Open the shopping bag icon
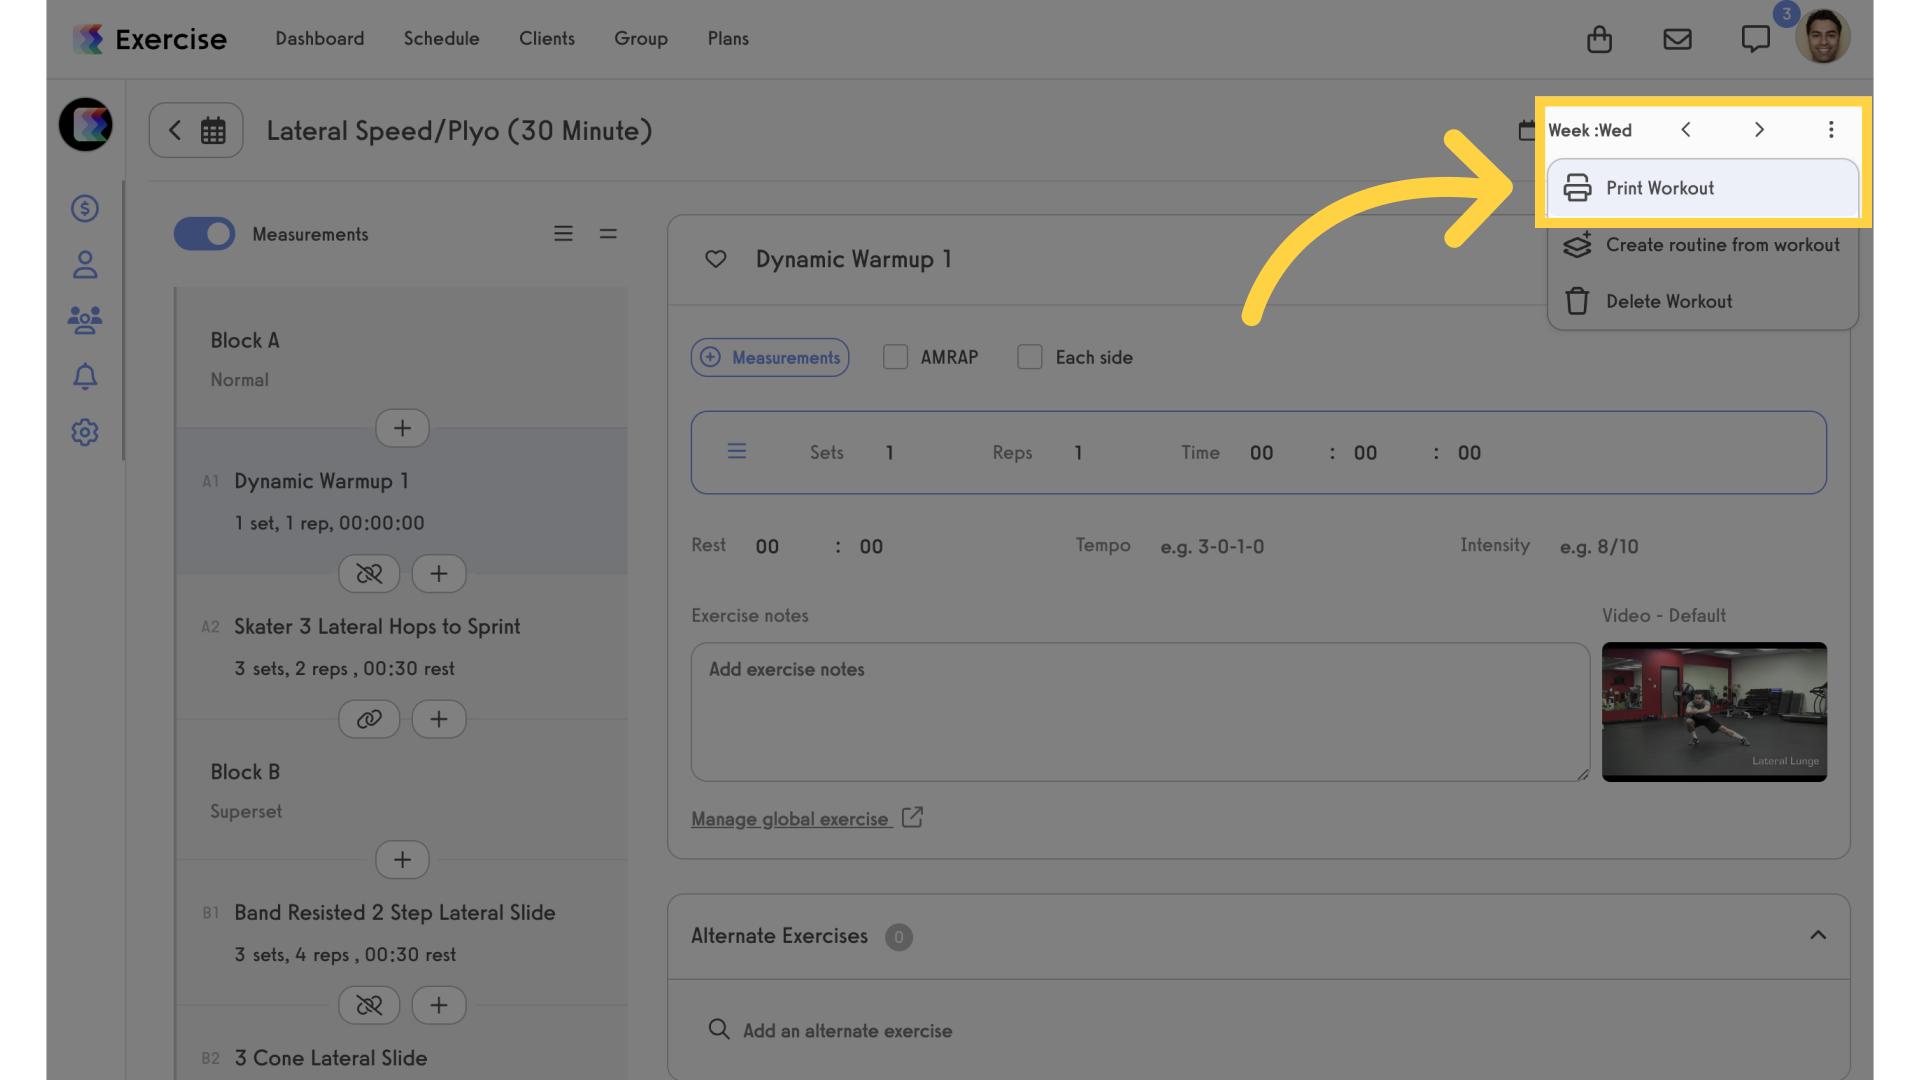 tap(1599, 39)
